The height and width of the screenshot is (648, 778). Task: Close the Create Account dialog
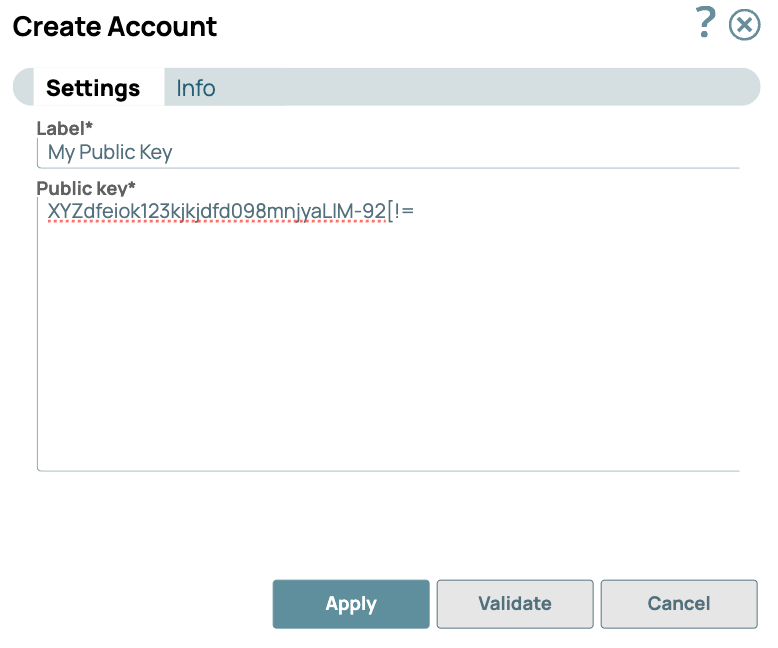click(x=744, y=24)
